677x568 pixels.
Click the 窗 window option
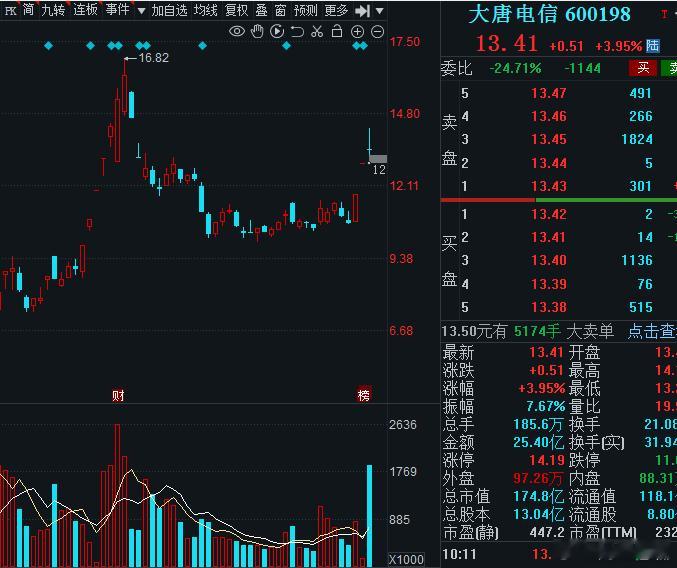tap(280, 10)
